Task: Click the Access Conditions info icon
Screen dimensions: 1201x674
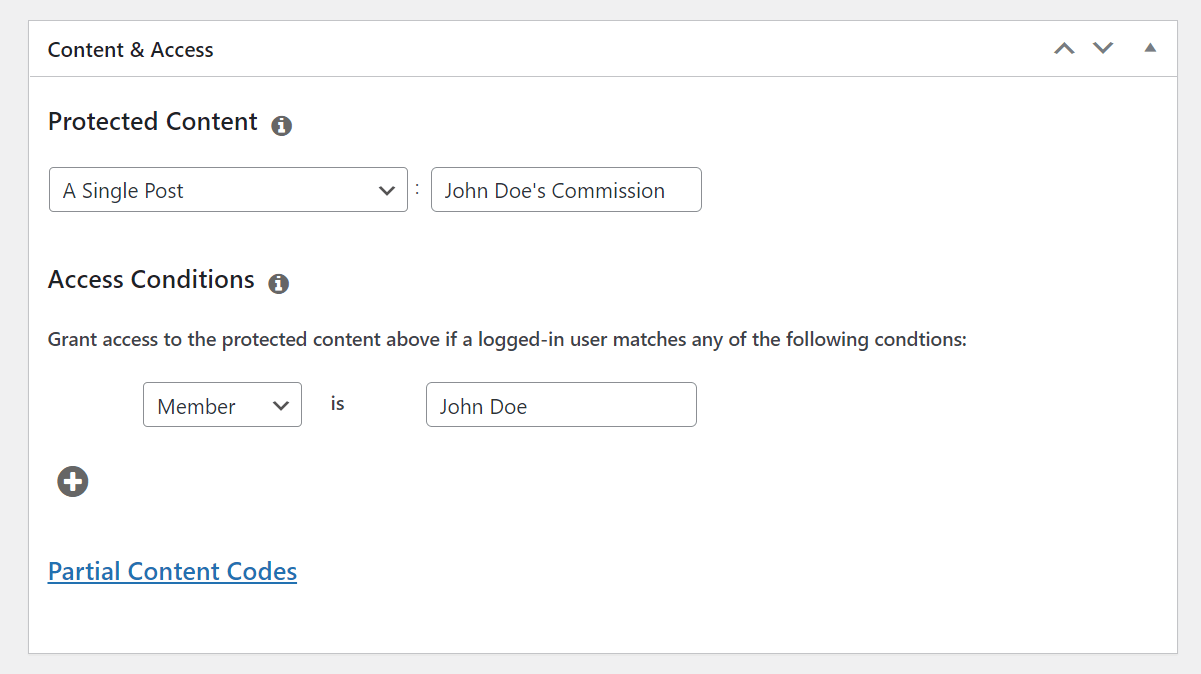Action: [279, 284]
